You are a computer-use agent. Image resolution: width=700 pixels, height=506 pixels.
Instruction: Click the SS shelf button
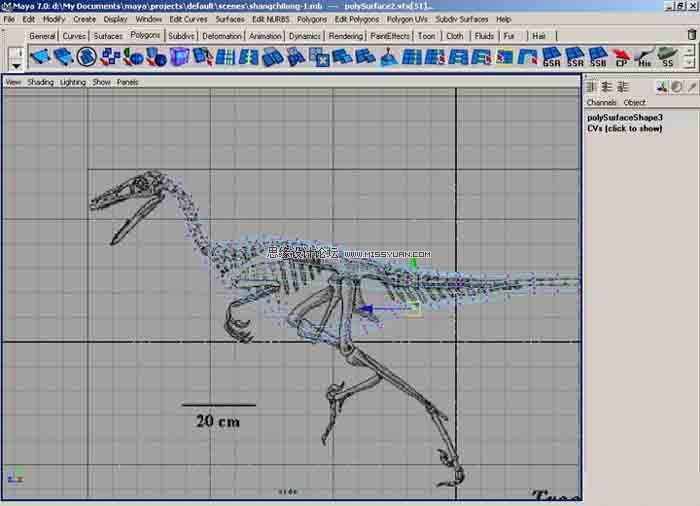pyautogui.click(x=667, y=57)
